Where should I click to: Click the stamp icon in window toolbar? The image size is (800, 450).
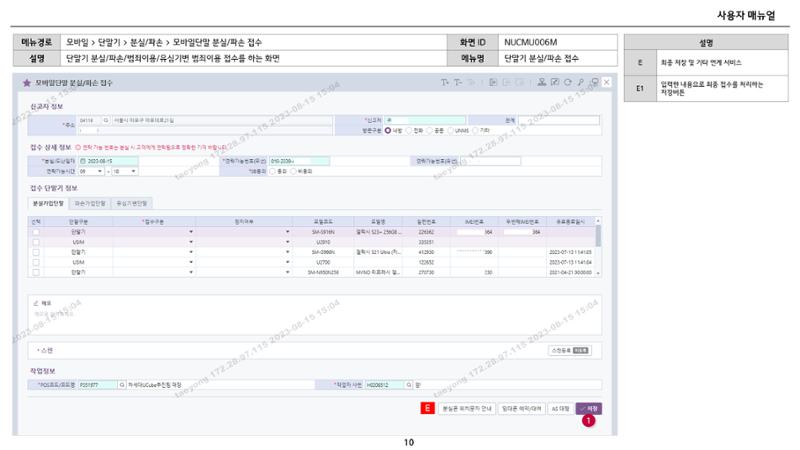coord(542,82)
